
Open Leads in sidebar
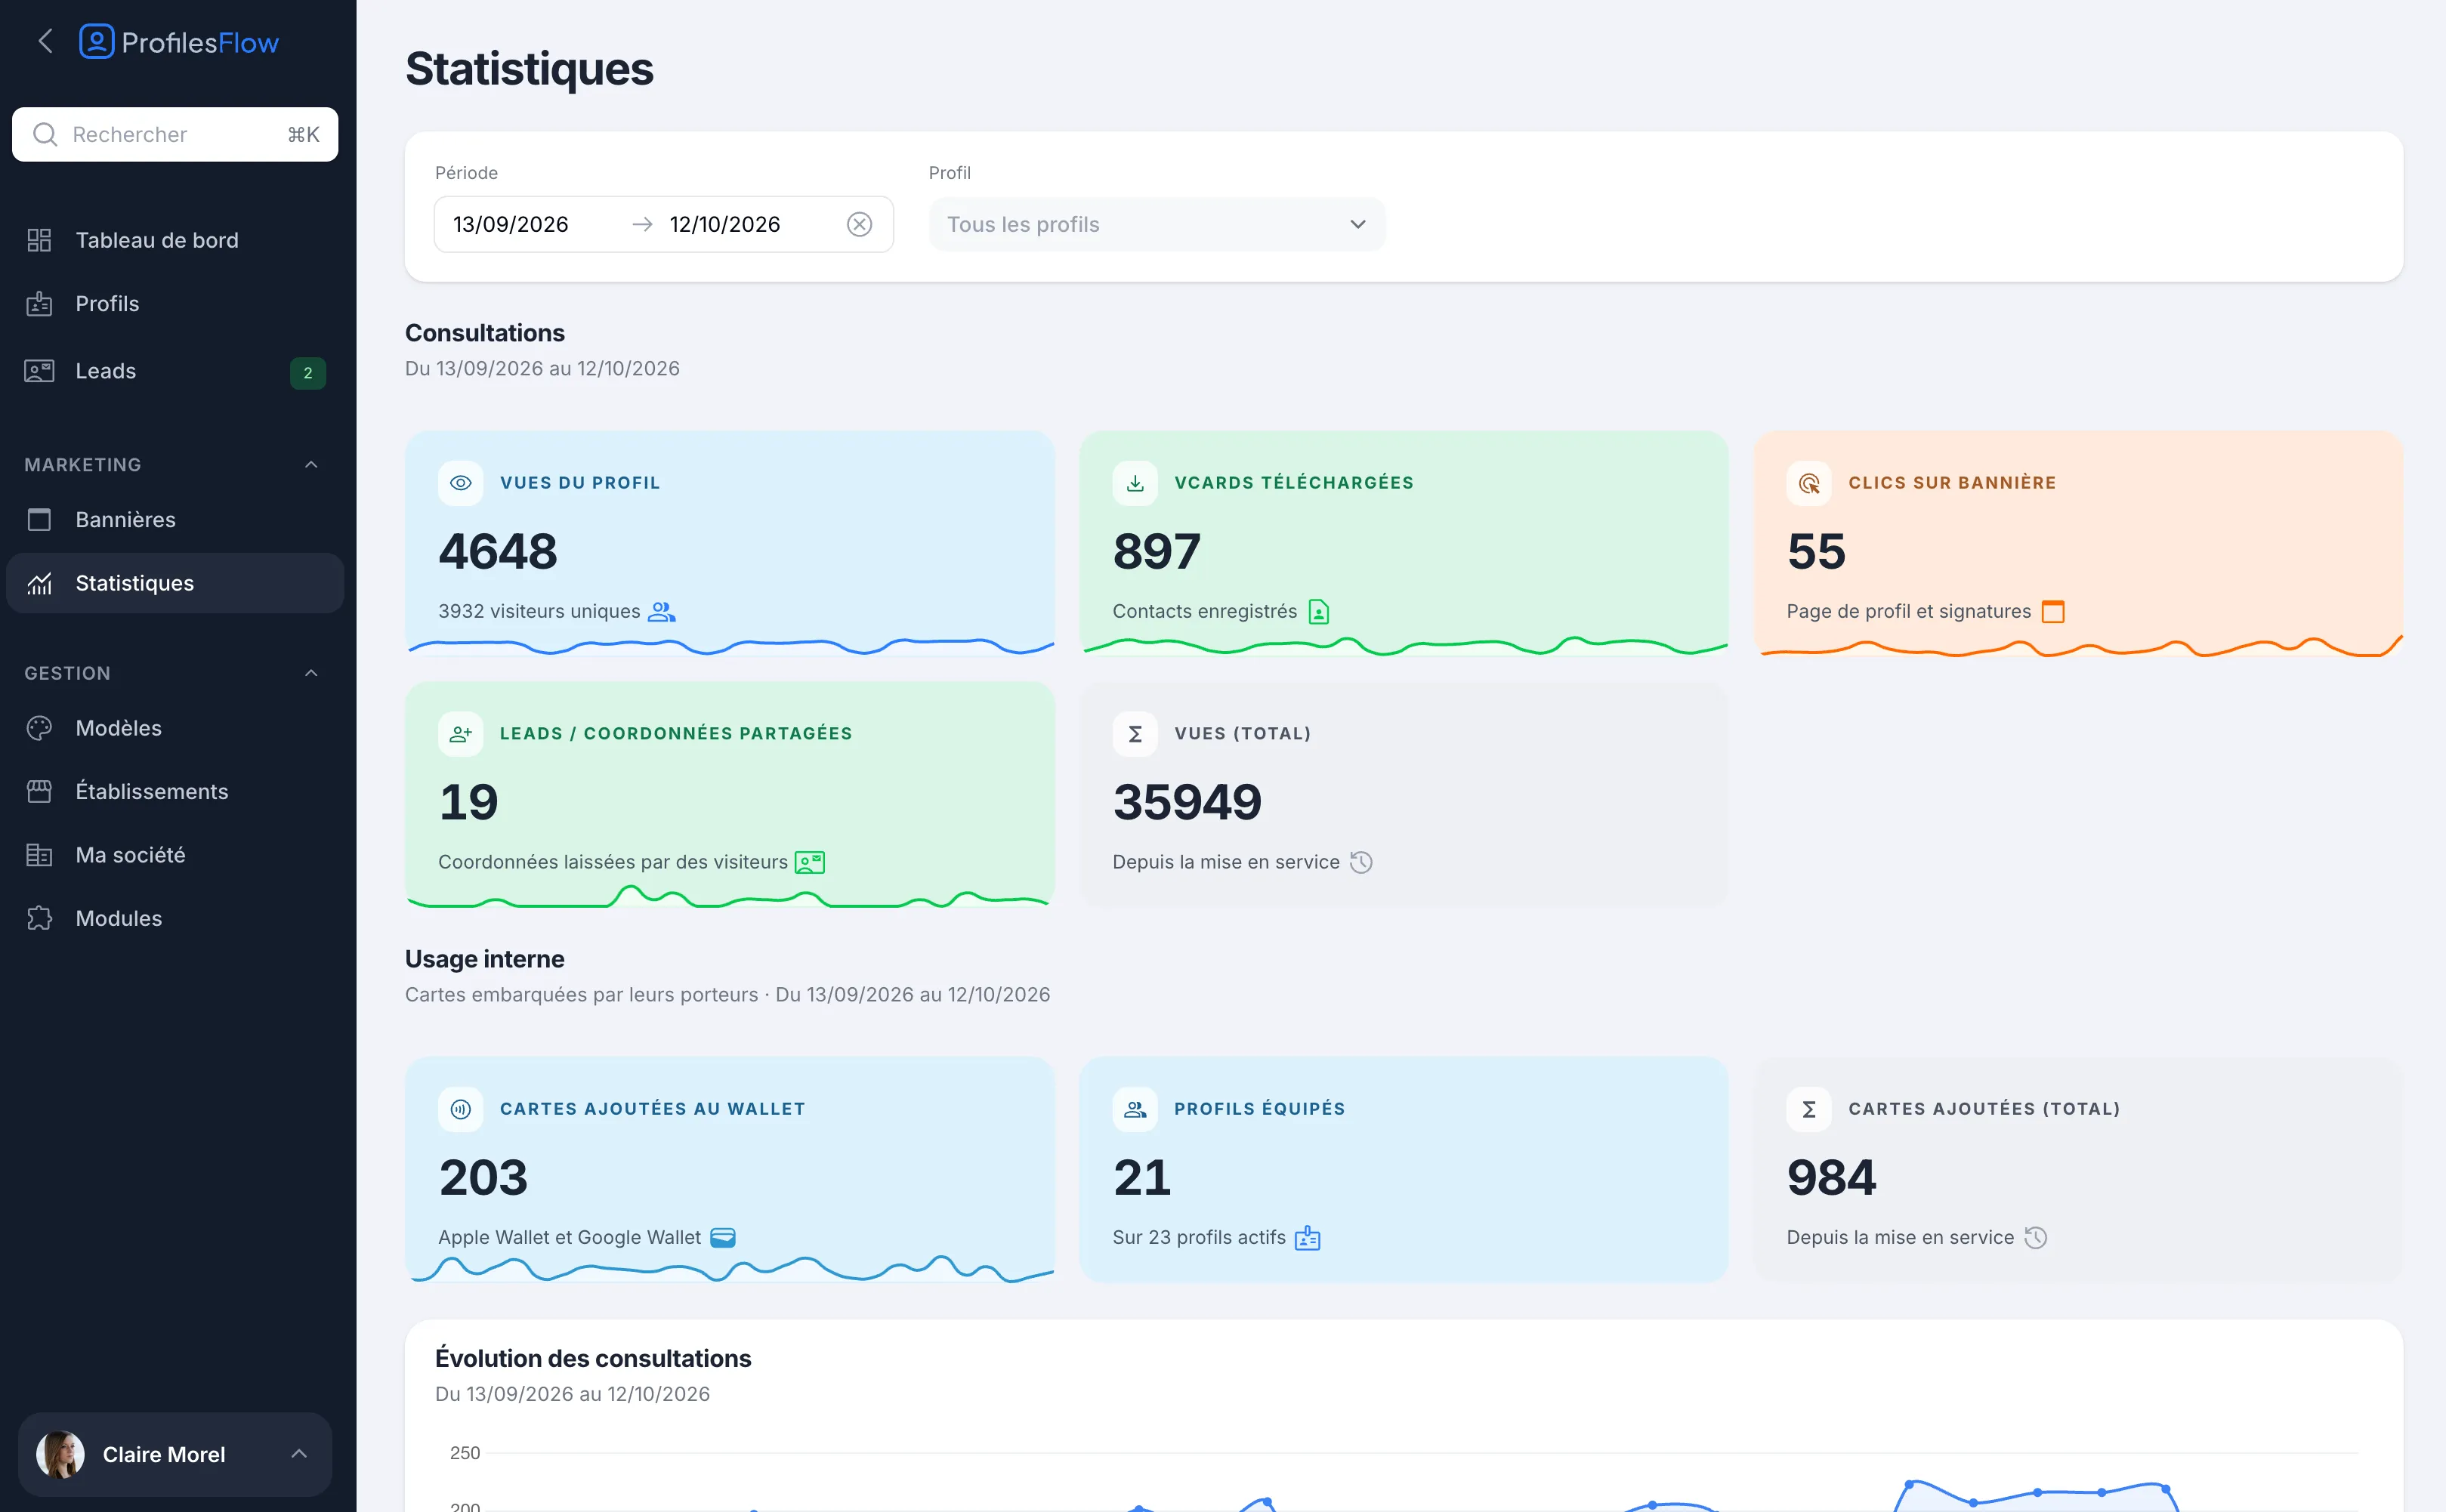point(175,371)
